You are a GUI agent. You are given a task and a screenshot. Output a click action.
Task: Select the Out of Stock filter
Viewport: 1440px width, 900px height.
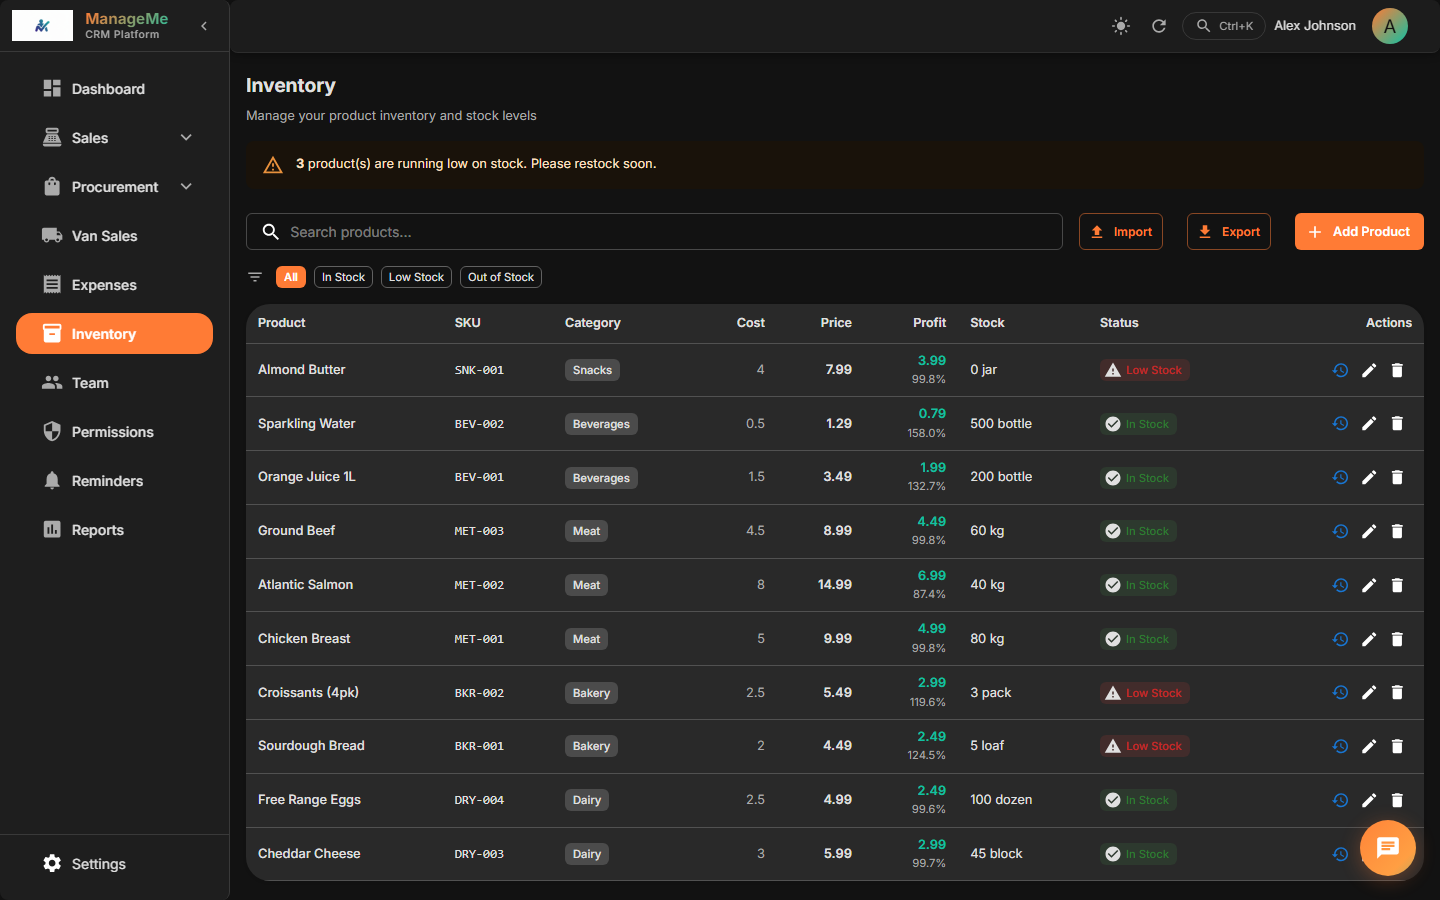click(x=500, y=277)
